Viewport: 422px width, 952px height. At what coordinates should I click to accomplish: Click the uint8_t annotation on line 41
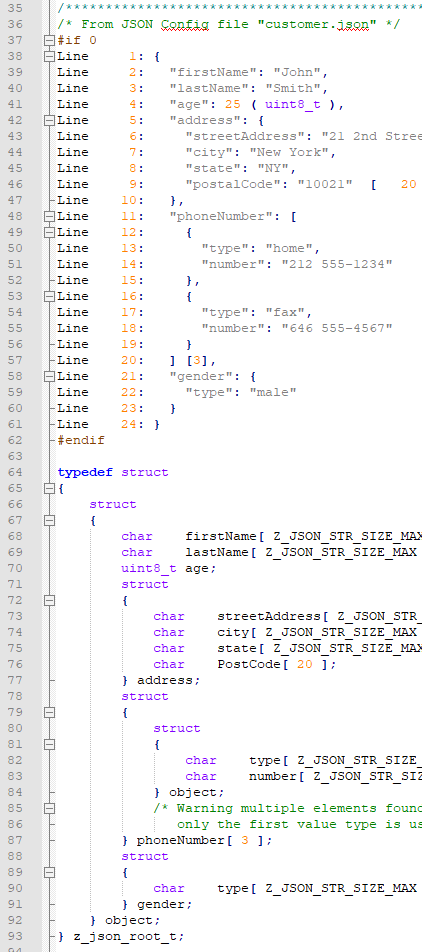tap(293, 104)
